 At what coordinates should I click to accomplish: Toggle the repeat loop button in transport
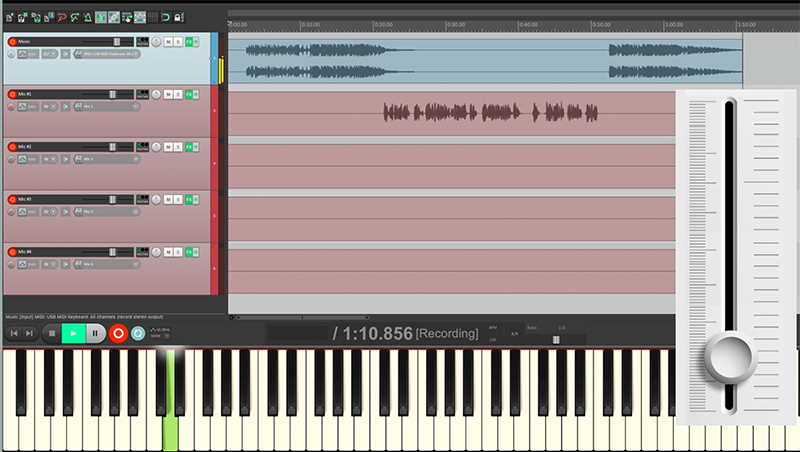tap(137, 333)
